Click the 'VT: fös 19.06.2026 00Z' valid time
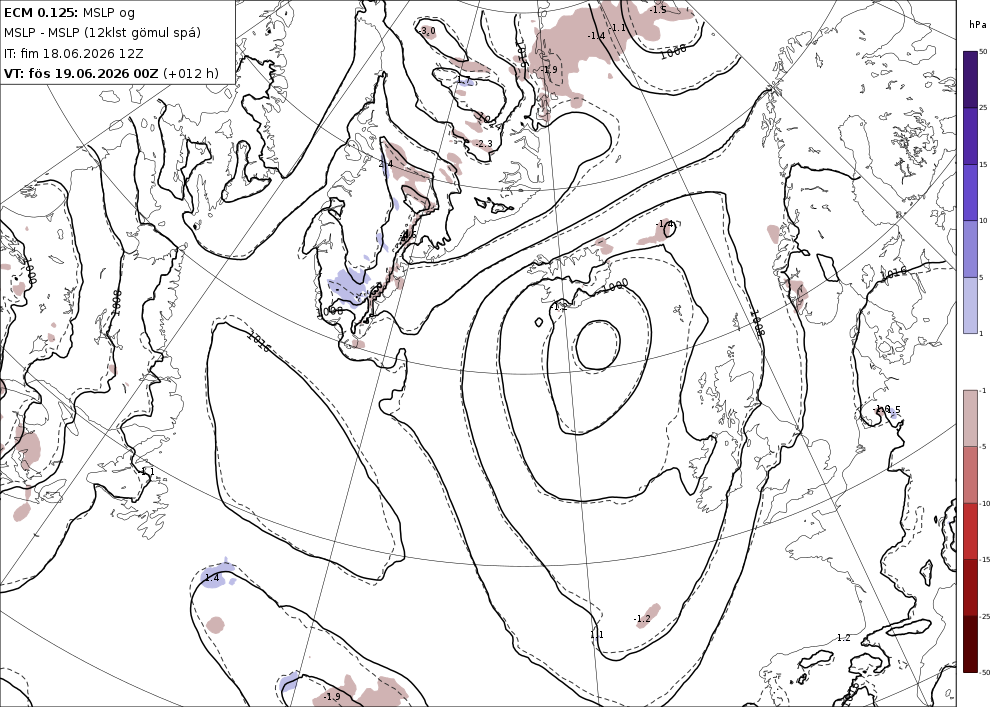The height and width of the screenshot is (707, 1000). click(81, 73)
